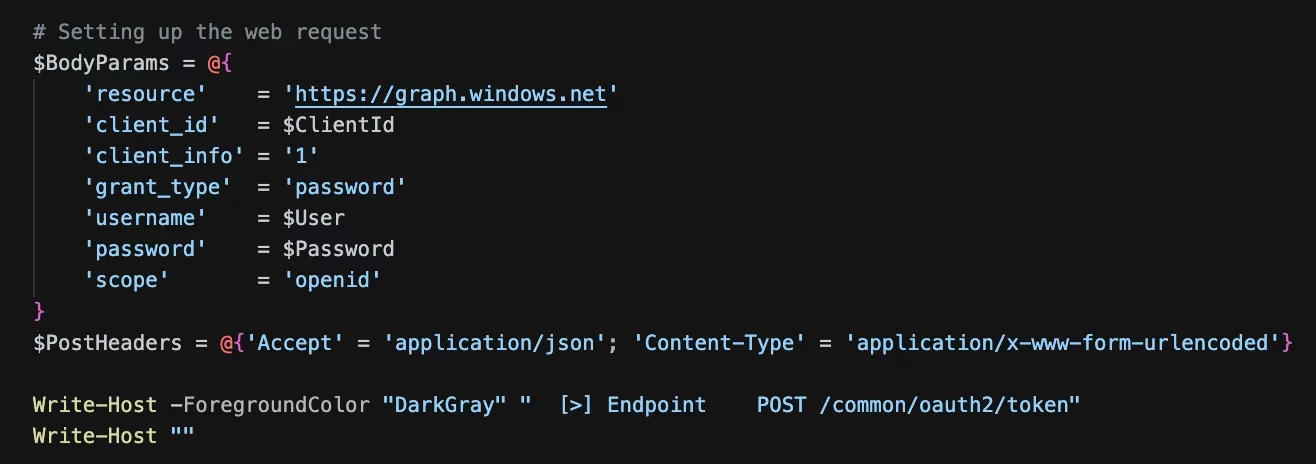Click the $BodyParams variable name
1316x464 pixels.
pos(101,63)
